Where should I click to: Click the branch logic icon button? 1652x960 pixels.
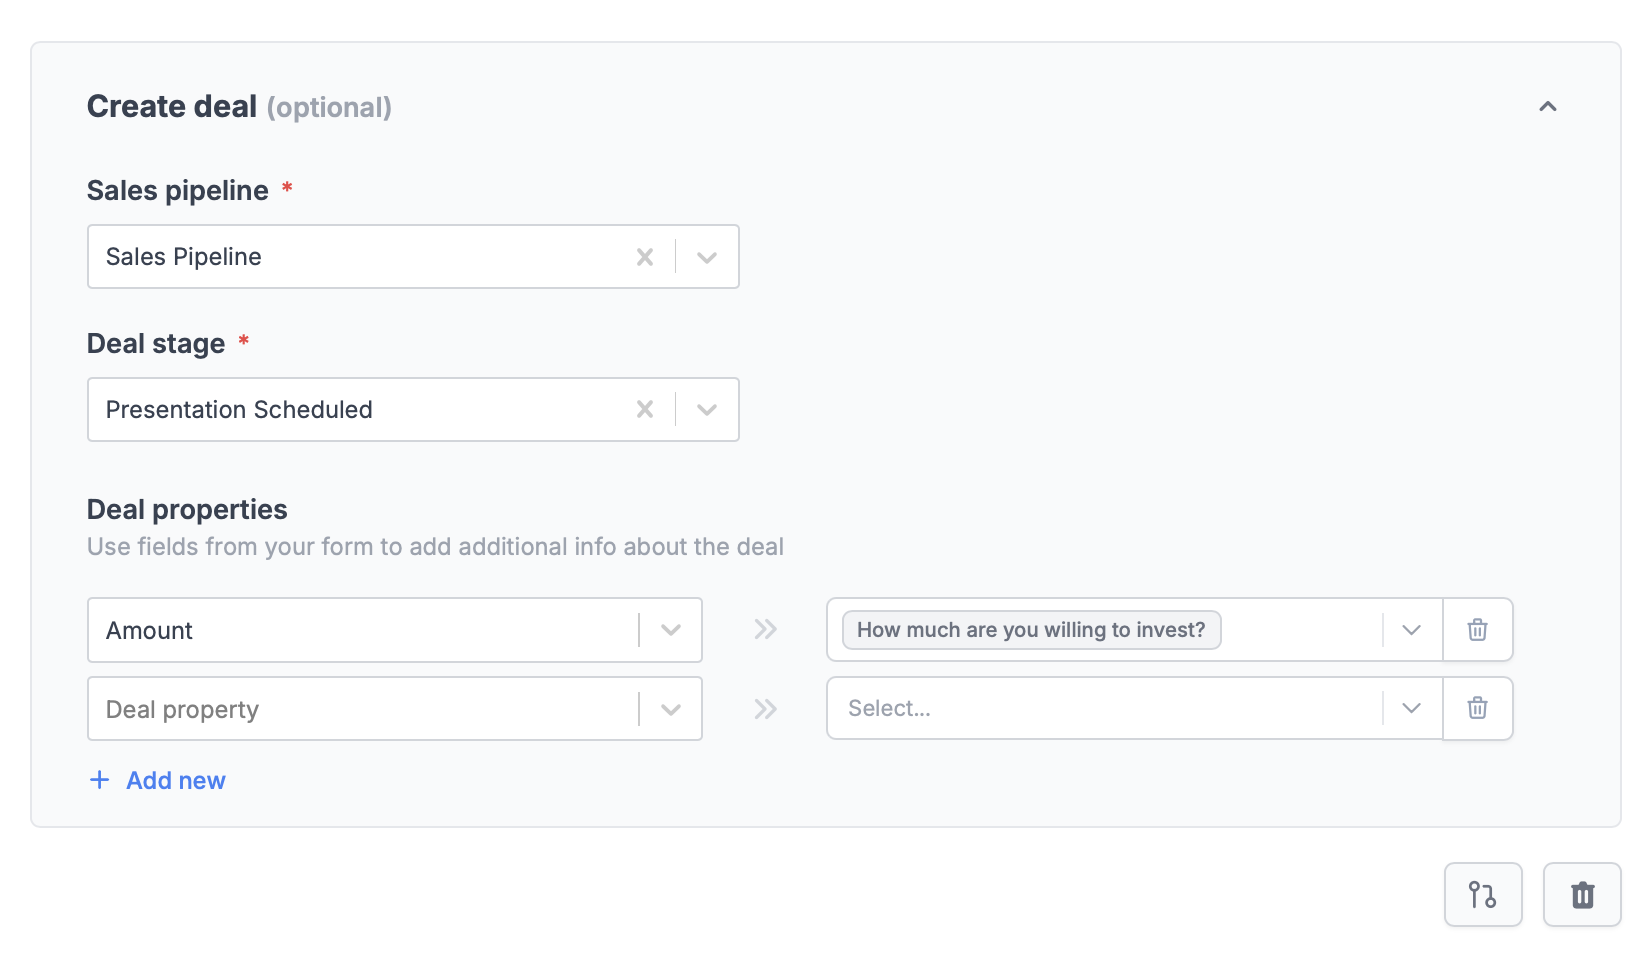[x=1482, y=894]
